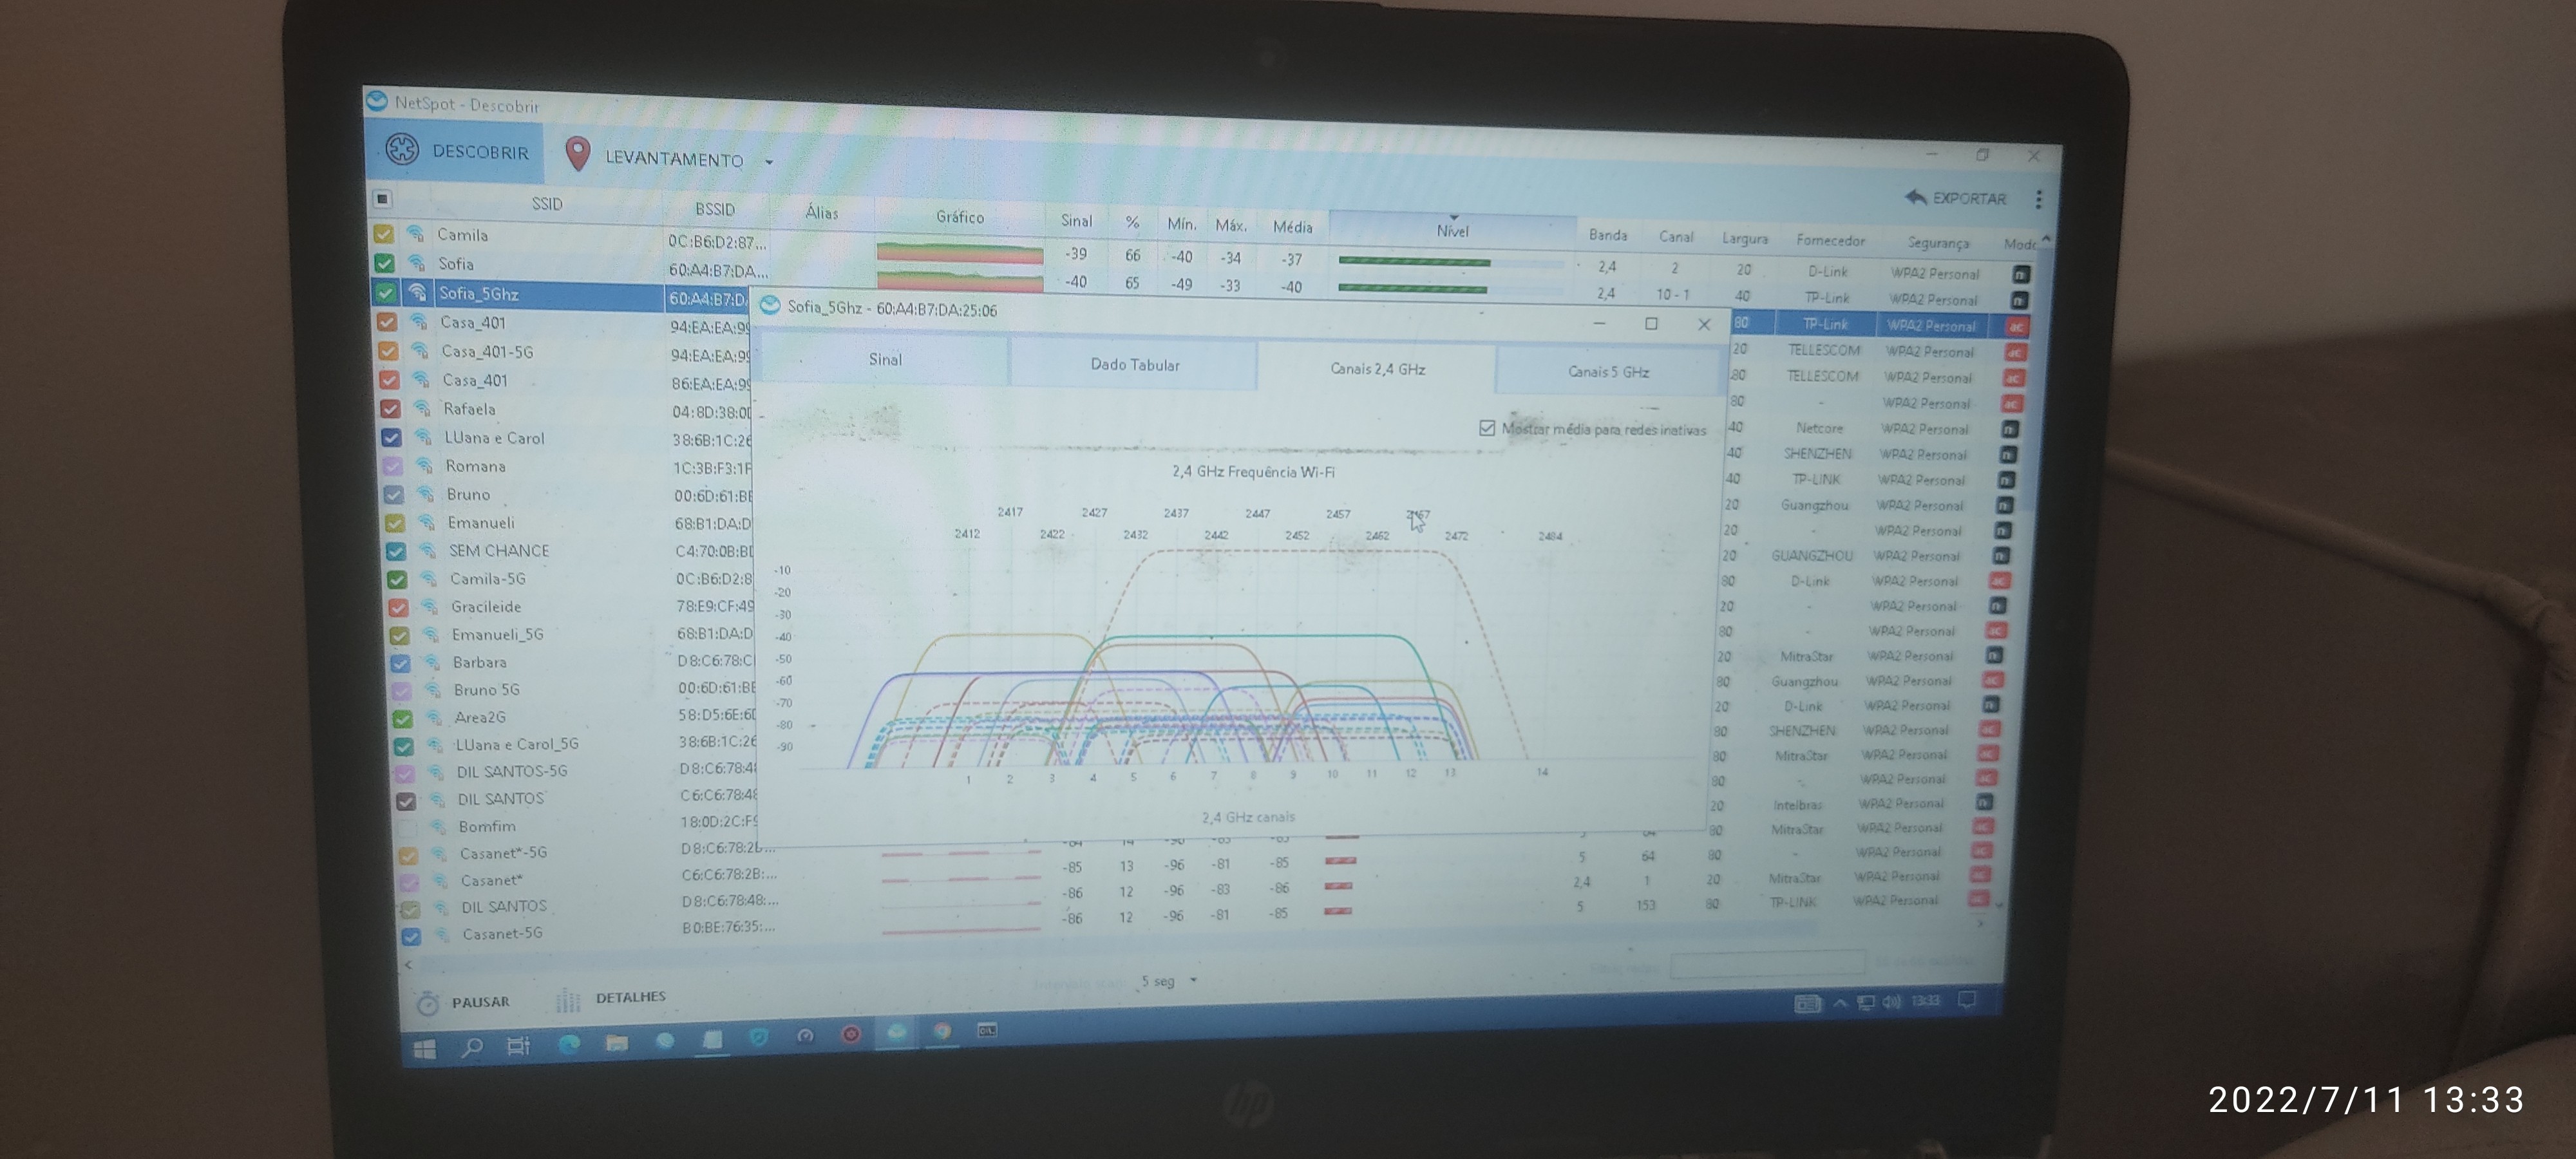Screen dimensions: 2576x1159
Task: Uncheck the Camila network checkbox
Action: click(383, 234)
